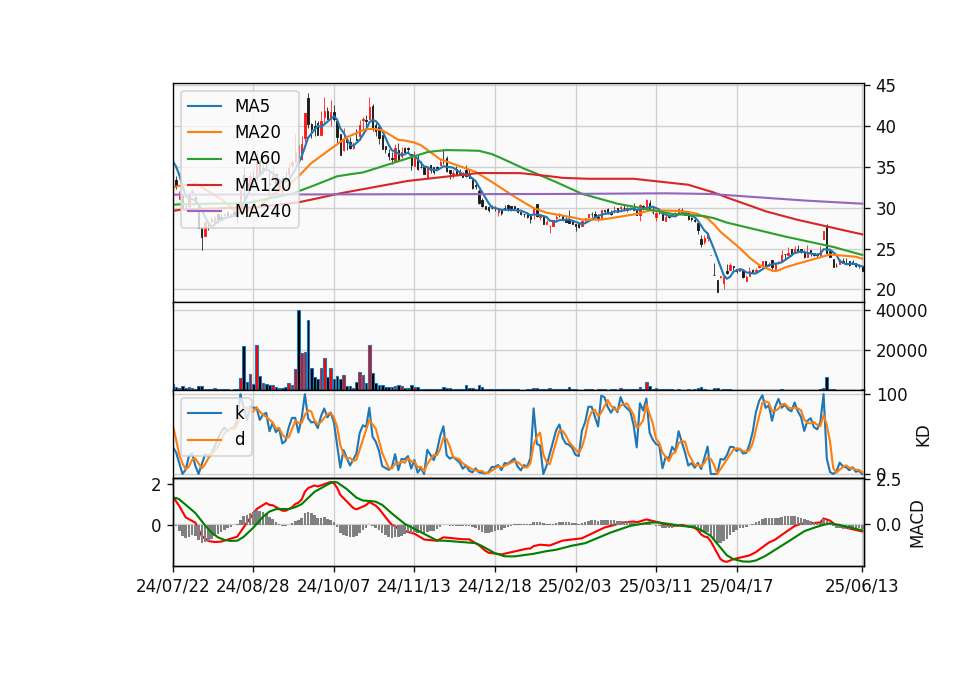Click the 45 price axis label

click(885, 86)
